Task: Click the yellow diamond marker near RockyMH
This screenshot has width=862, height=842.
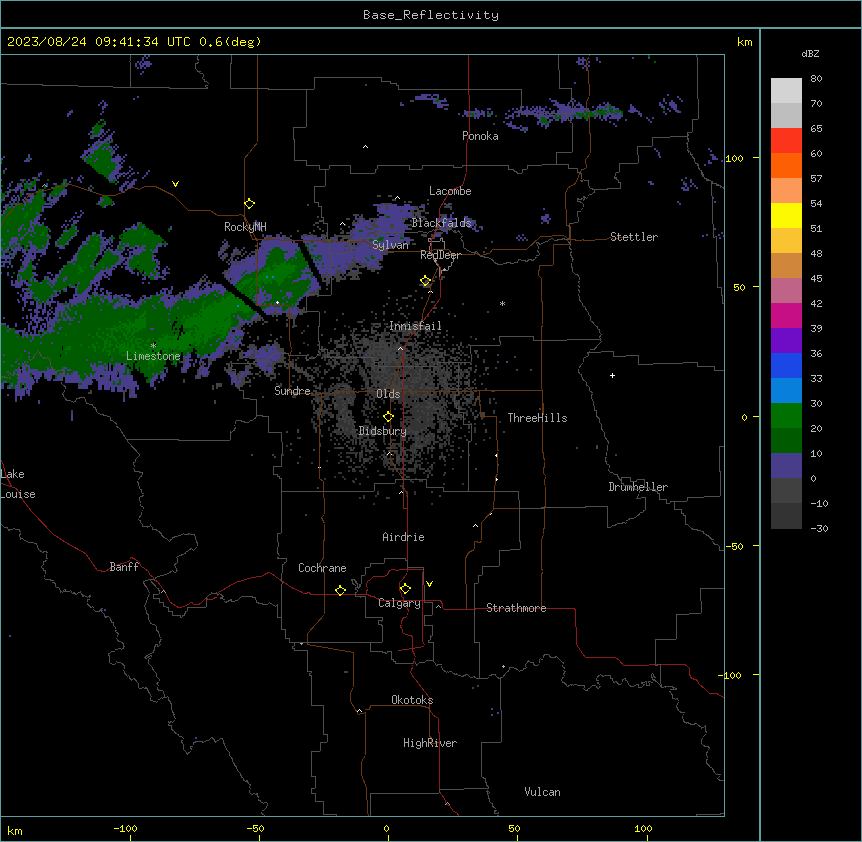Action: (250, 204)
